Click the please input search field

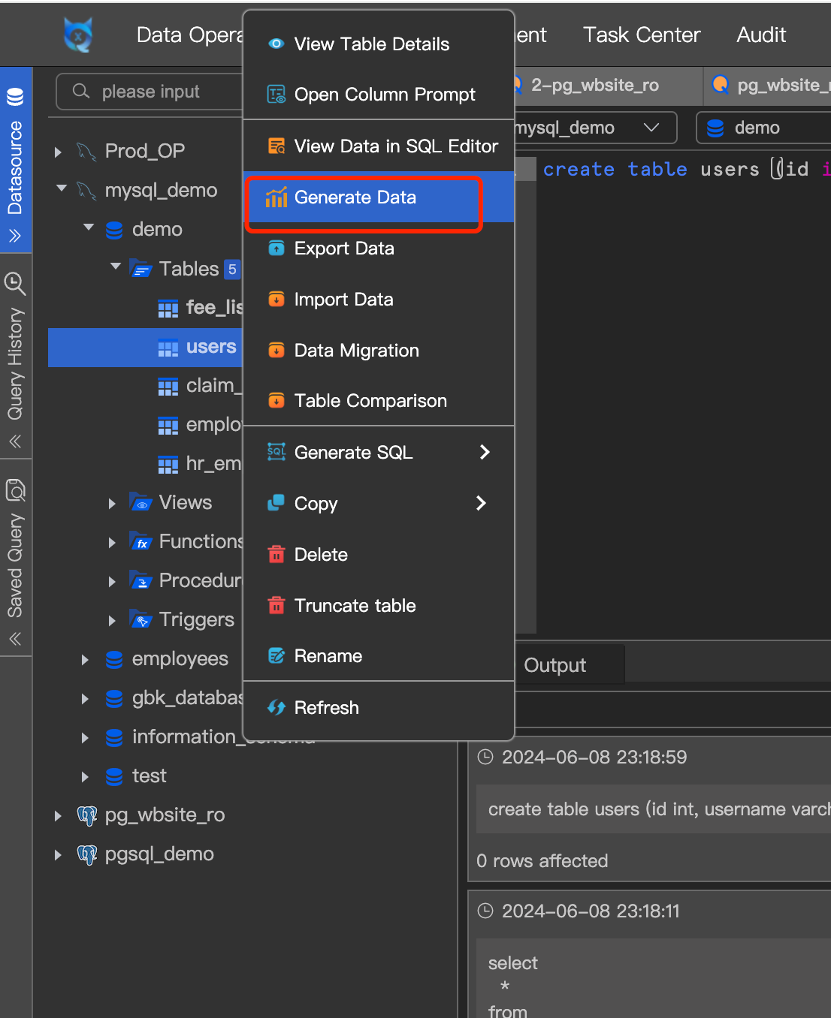tap(151, 92)
